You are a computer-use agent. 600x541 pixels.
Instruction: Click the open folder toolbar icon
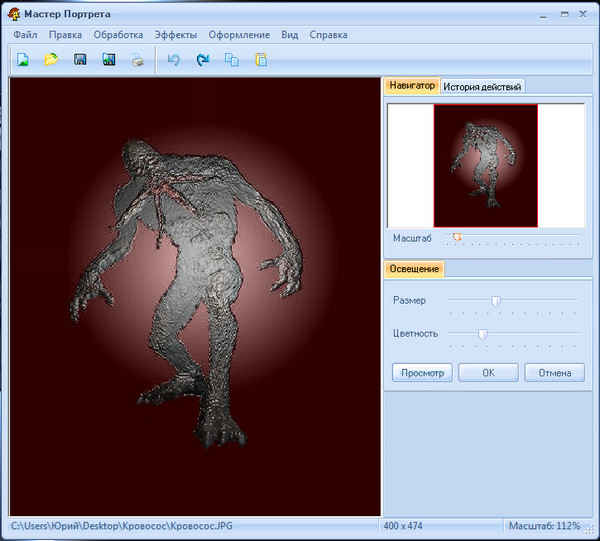tap(51, 60)
